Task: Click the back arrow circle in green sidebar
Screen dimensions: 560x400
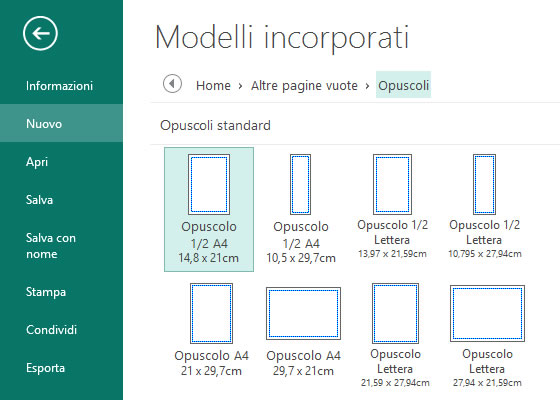Action: tap(40, 33)
